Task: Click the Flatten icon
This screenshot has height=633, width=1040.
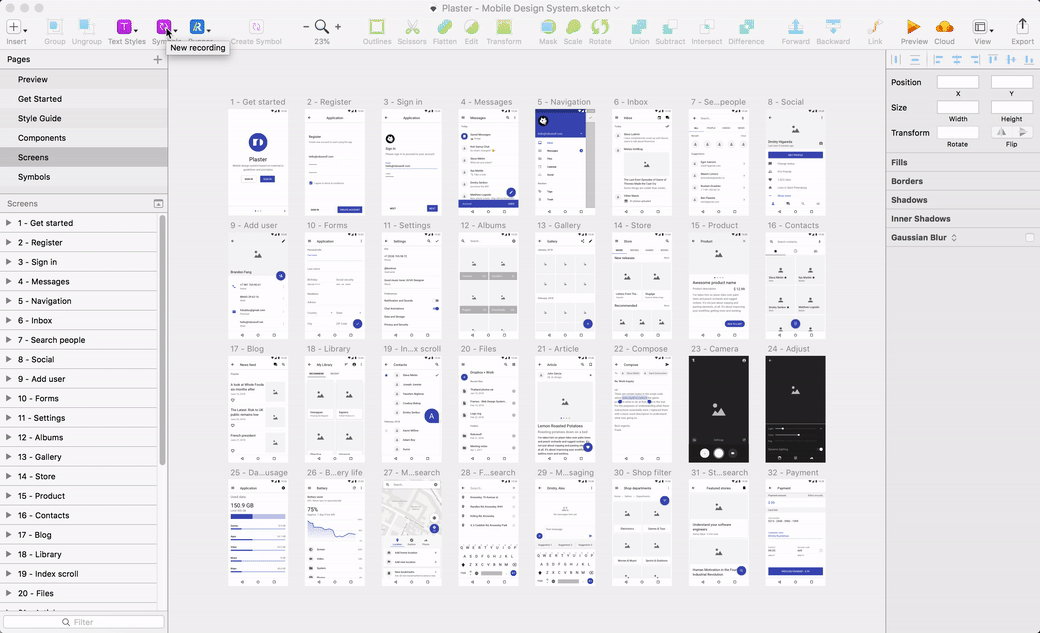Action: (x=444, y=27)
